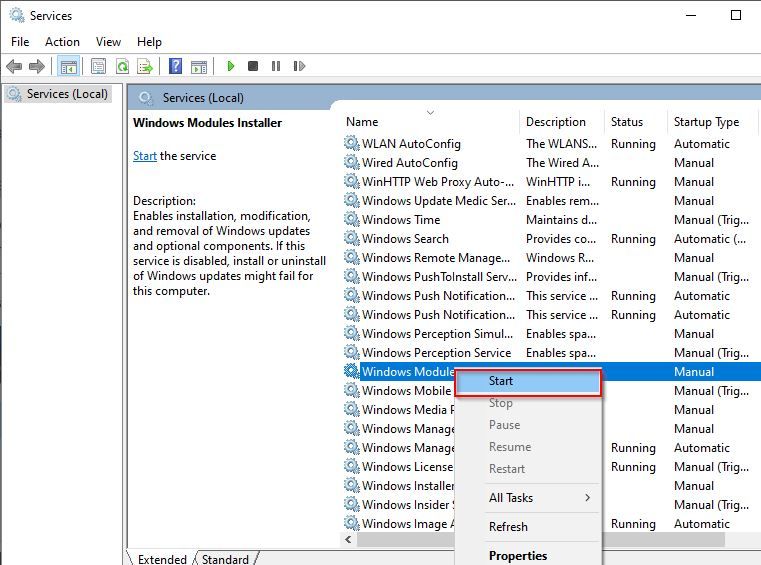Image resolution: width=761 pixels, height=565 pixels.
Task: Click the horizontal scrollbar left arrow
Action: [348, 539]
